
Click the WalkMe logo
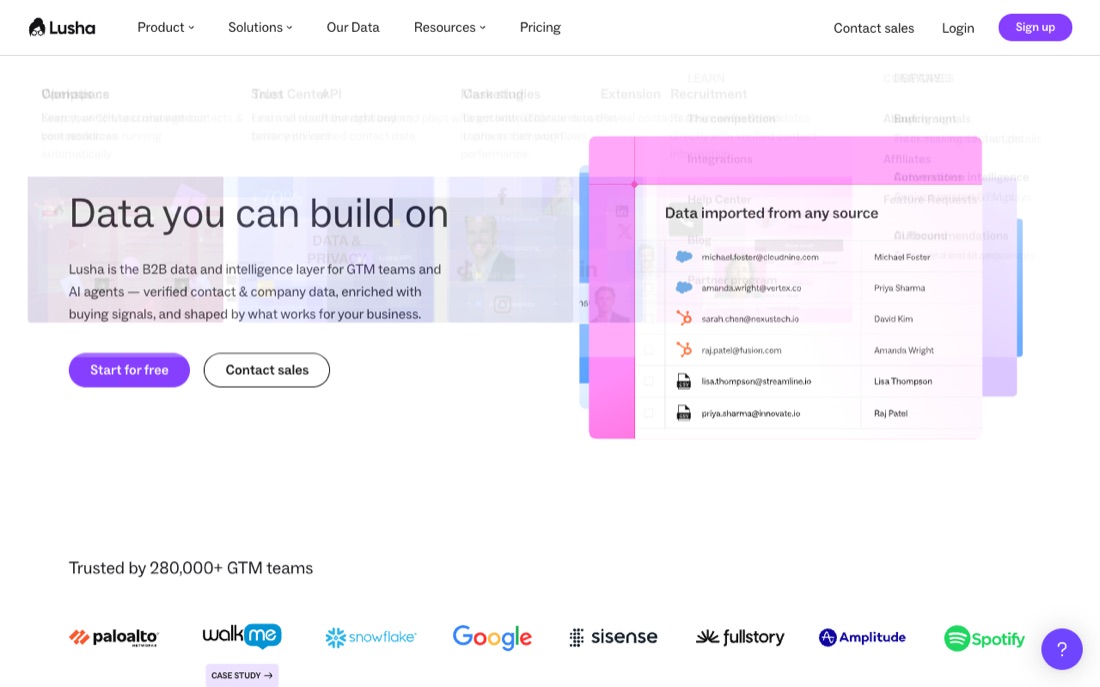(x=242, y=636)
